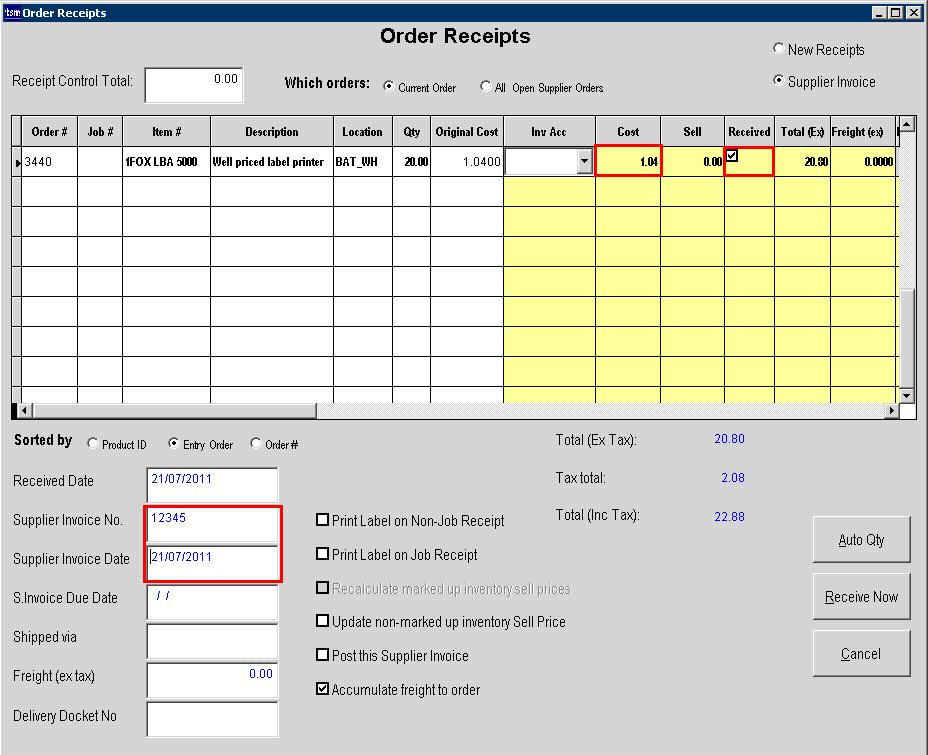The image size is (928, 755).
Task: Uncheck Accumulate freight to order
Action: pyautogui.click(x=323, y=689)
